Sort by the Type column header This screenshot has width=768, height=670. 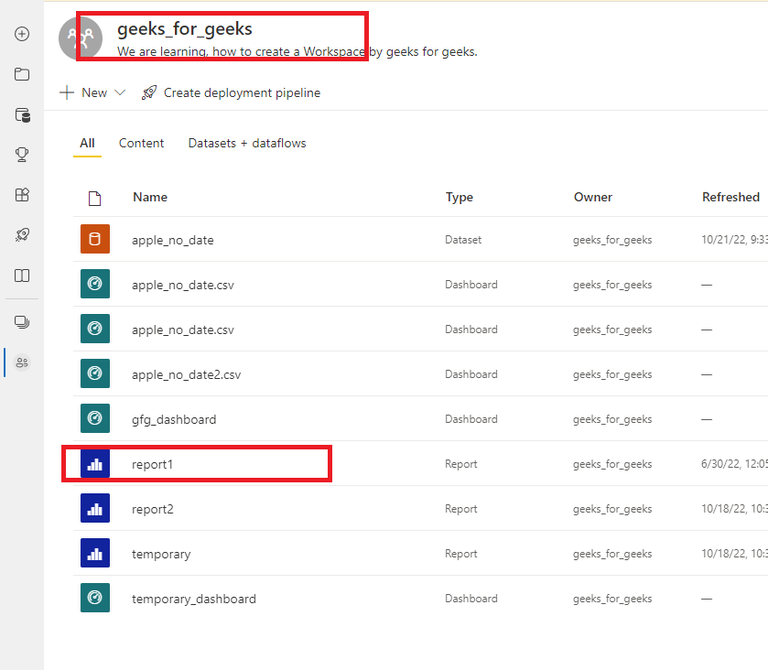click(x=459, y=197)
